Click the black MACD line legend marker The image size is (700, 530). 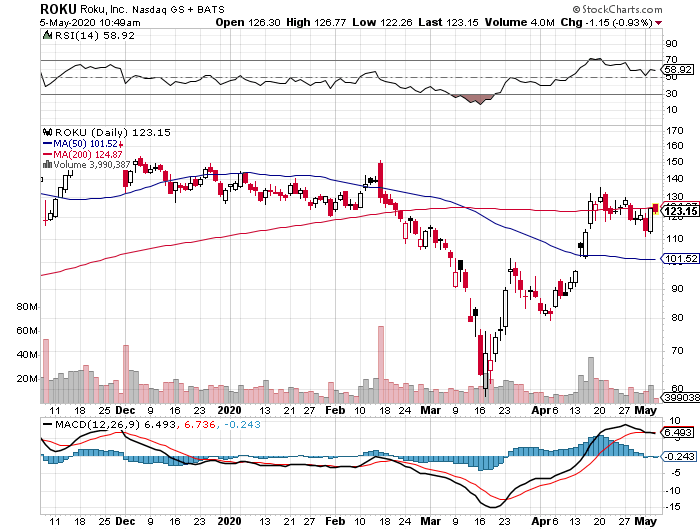[47, 424]
